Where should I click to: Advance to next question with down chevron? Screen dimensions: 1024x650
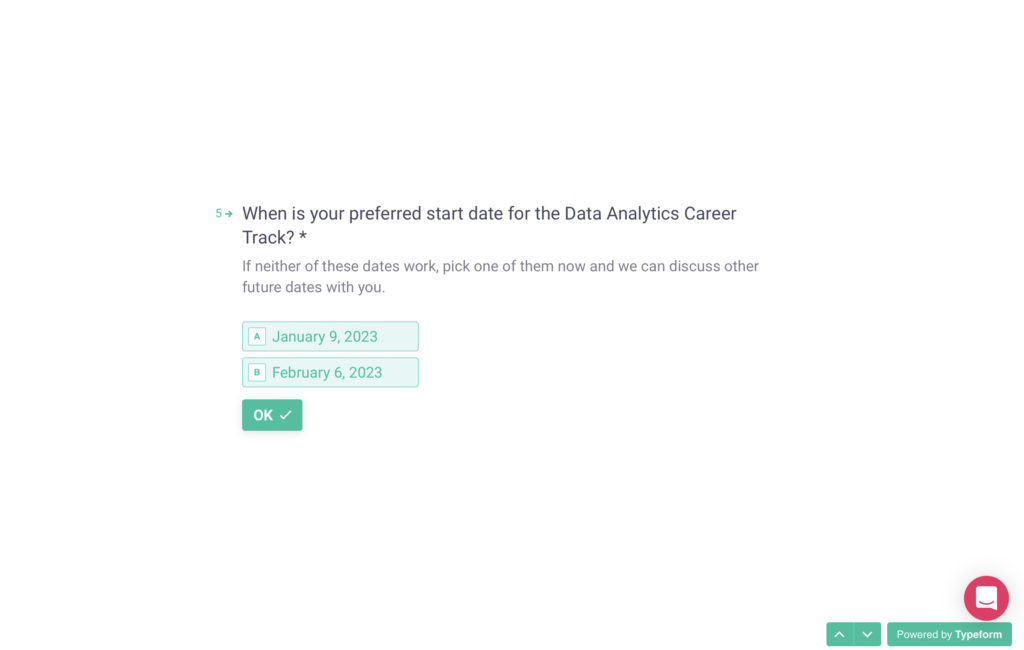867,634
